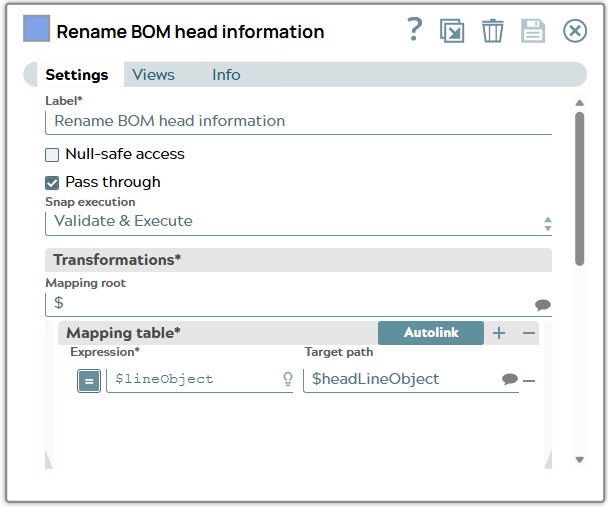Viewport: 608px width, 507px height.
Task: Click the save disk icon
Action: point(533,31)
